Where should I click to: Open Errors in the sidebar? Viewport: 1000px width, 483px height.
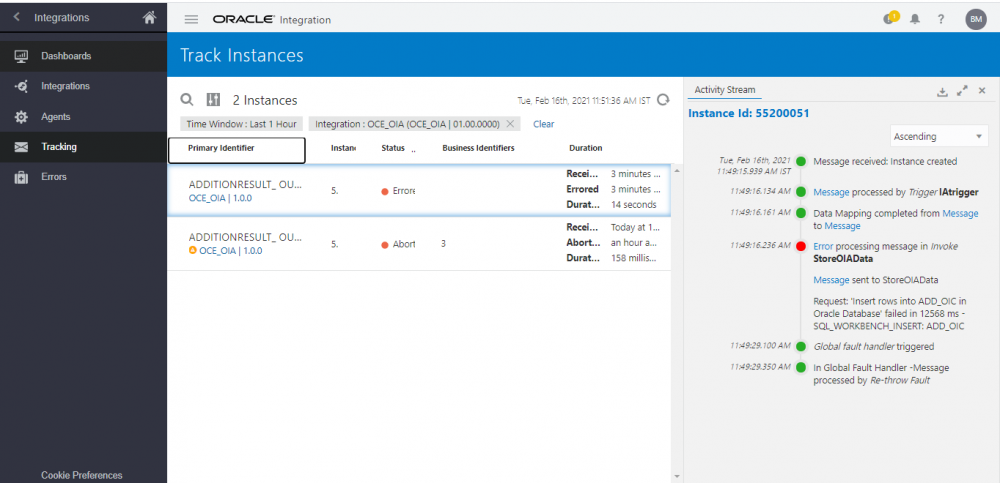[x=84, y=177]
